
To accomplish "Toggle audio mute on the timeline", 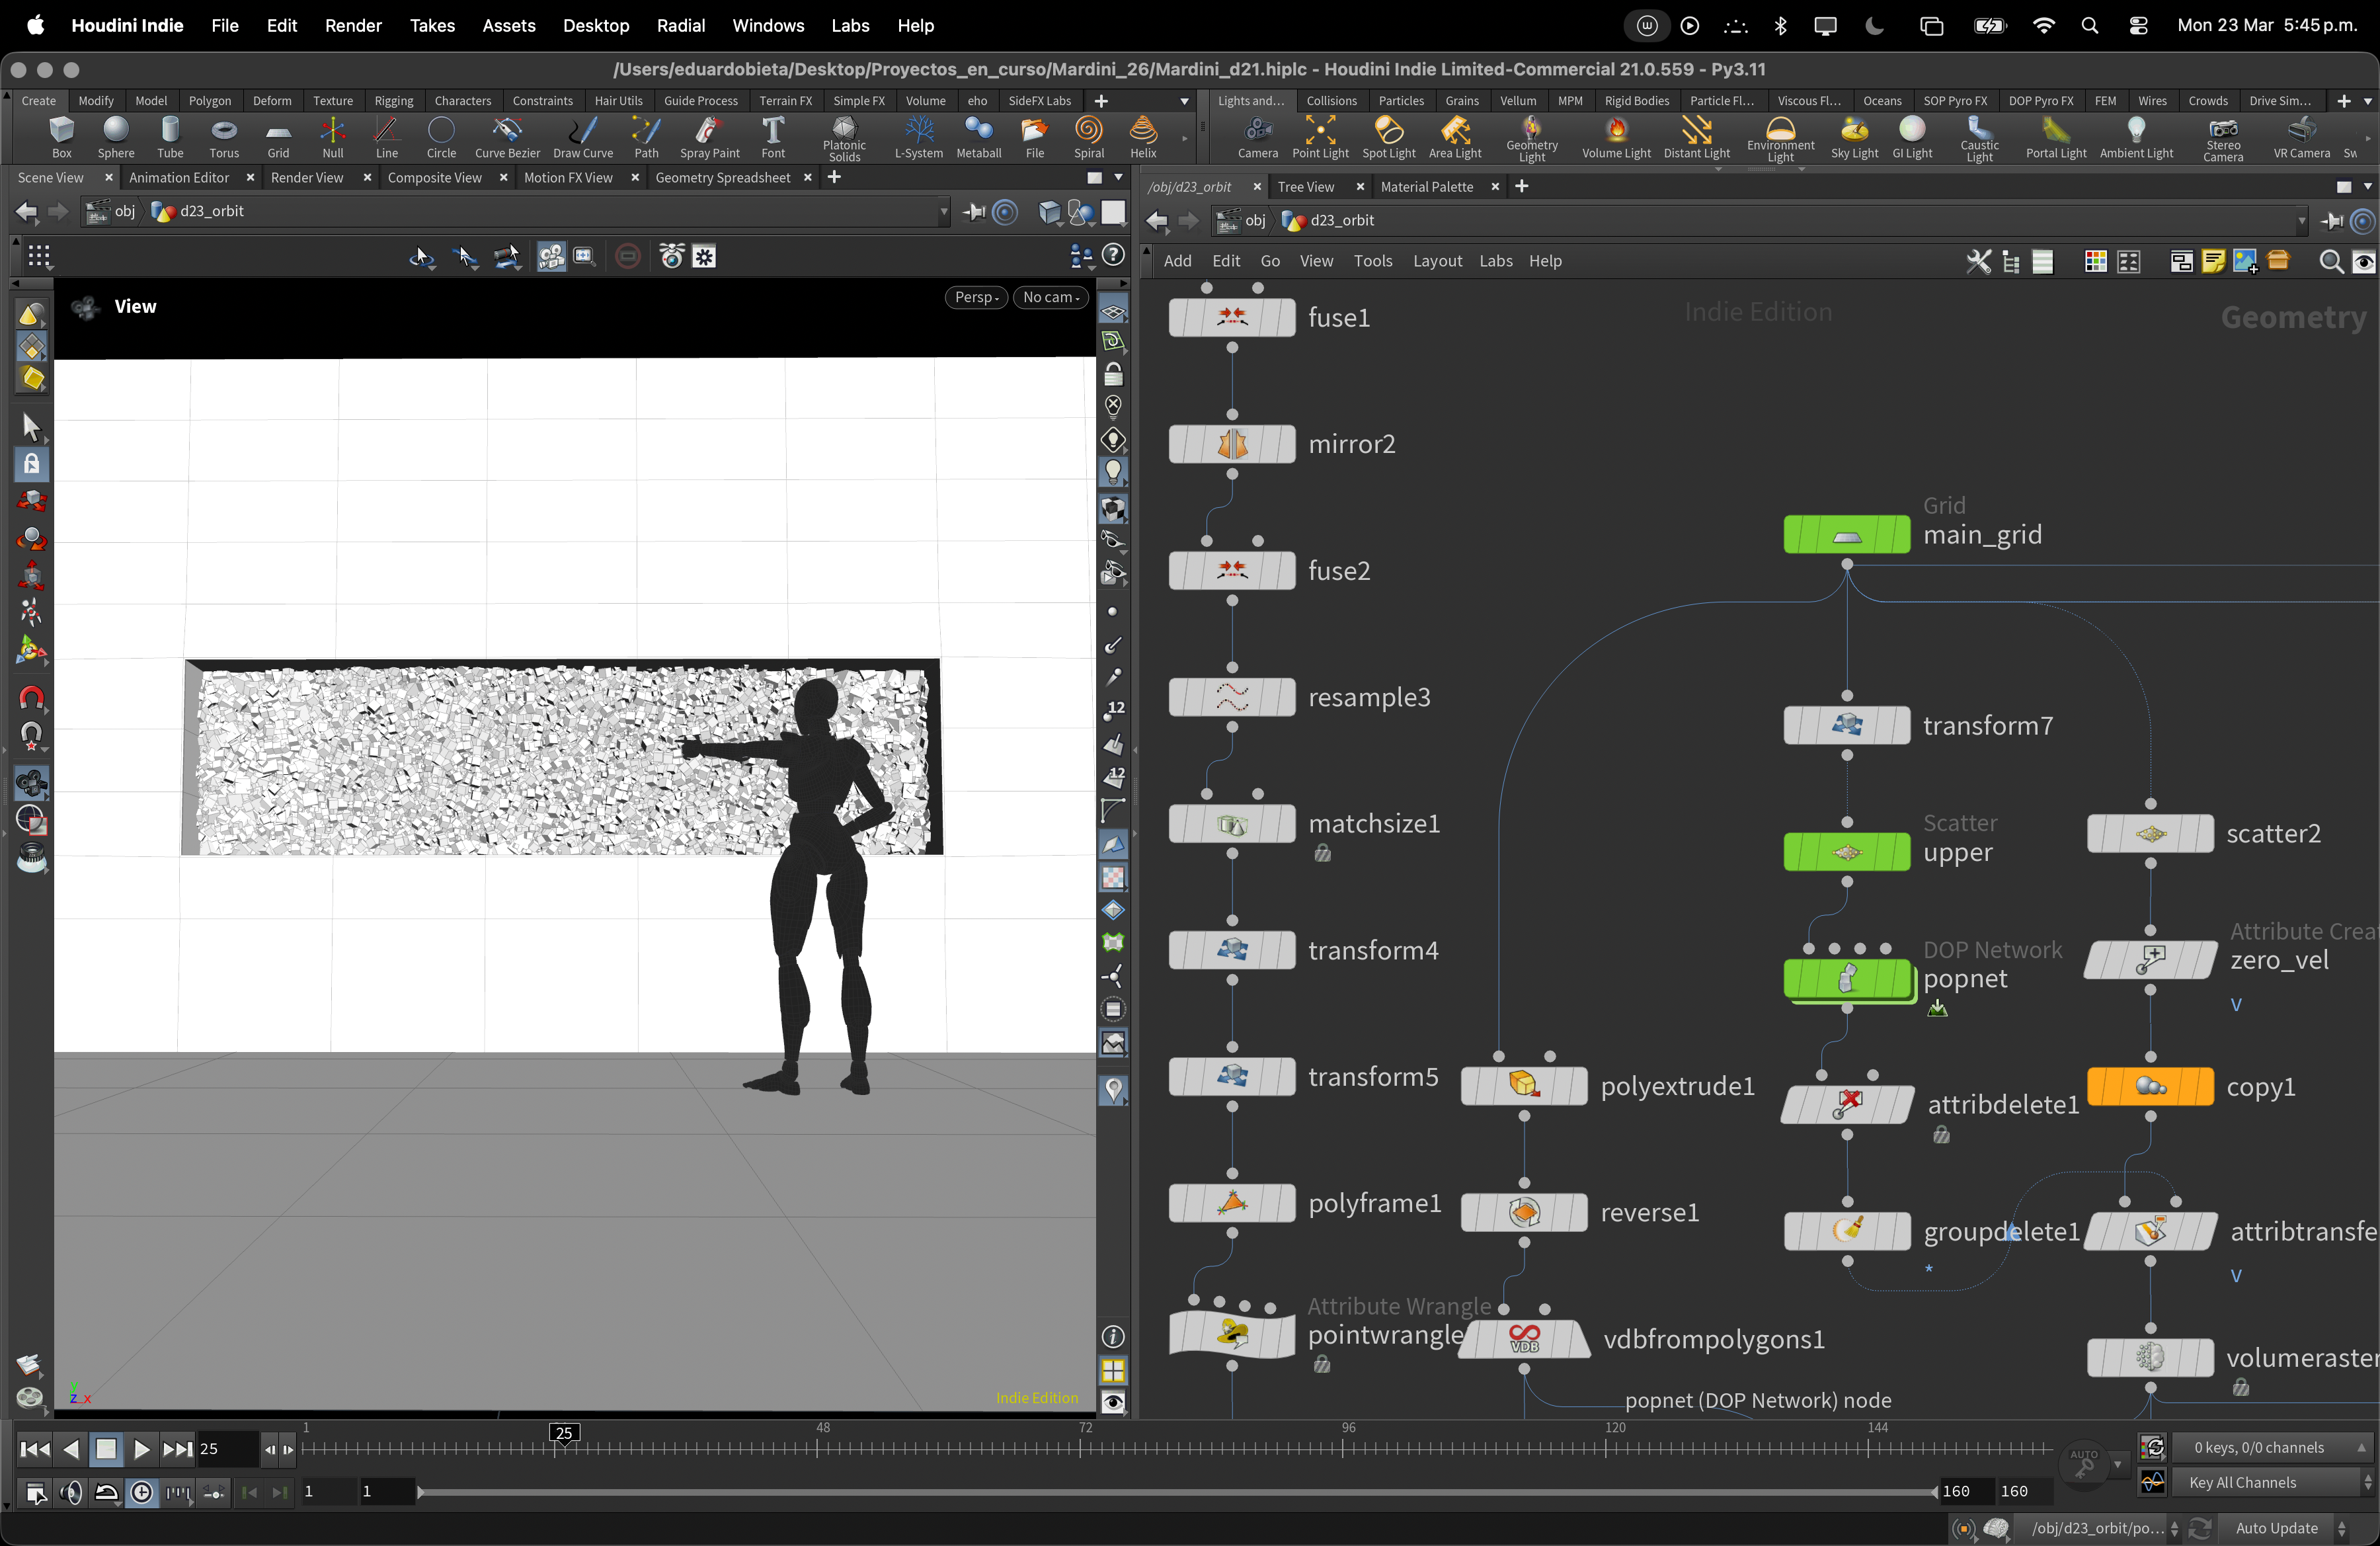I will pyautogui.click(x=70, y=1493).
